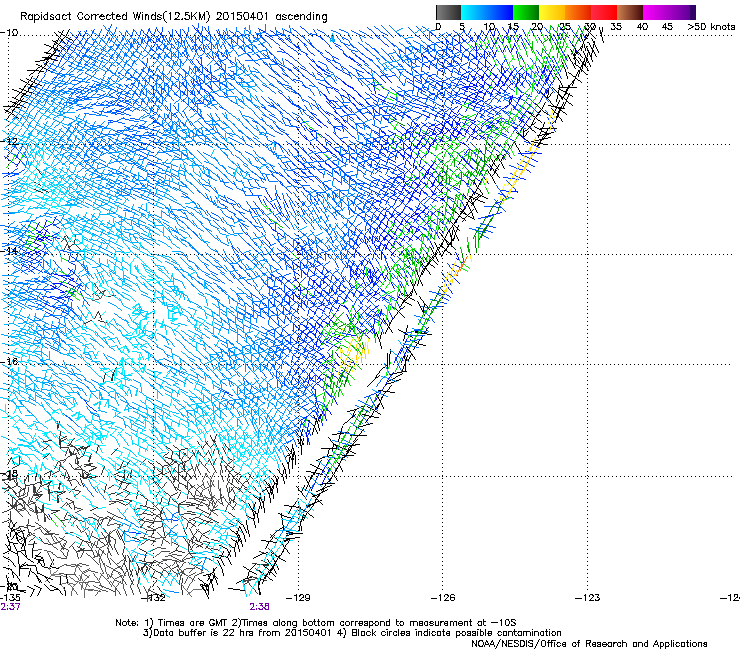The image size is (740, 650).
Task: Click the '35' label under the color bar
Action: coord(616,26)
